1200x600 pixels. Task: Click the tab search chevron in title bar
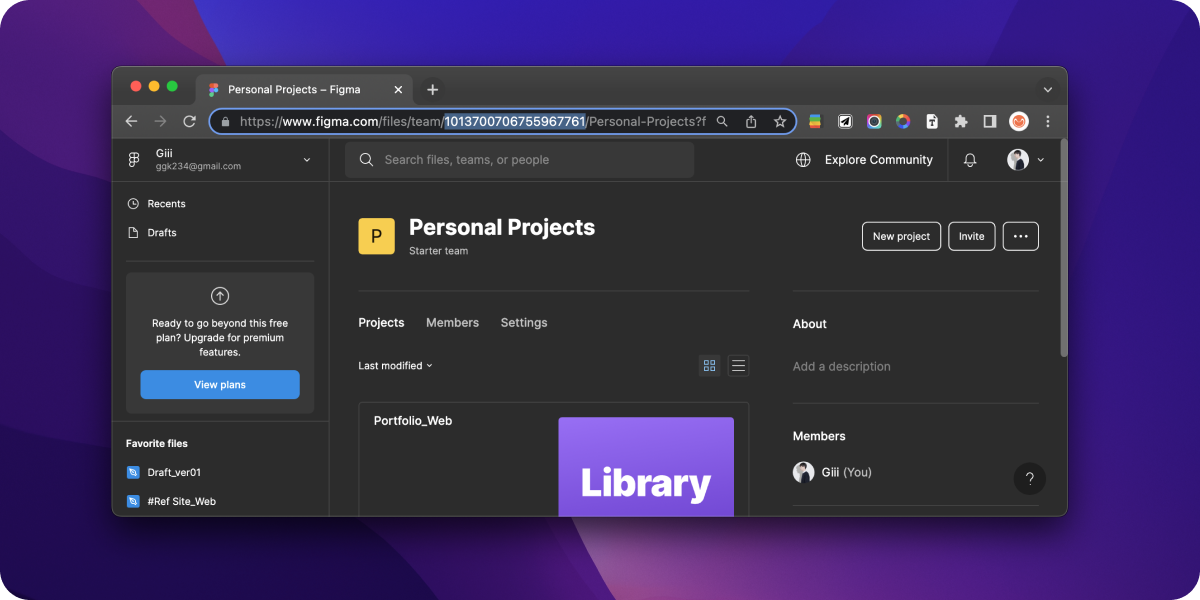[1048, 89]
